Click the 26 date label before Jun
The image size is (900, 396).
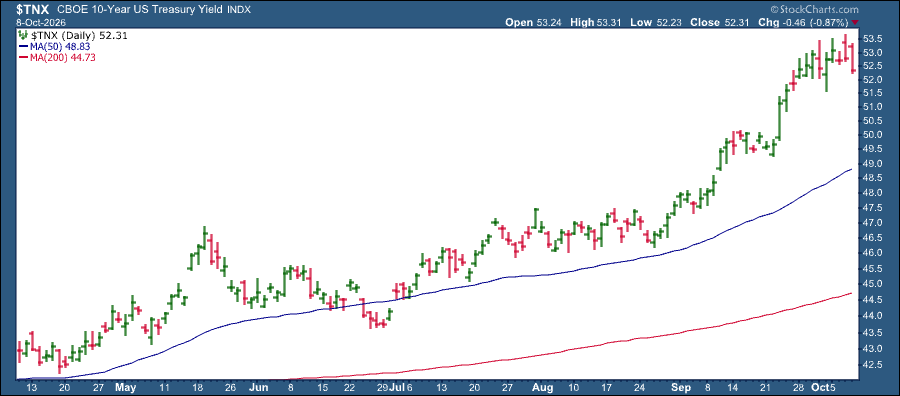231,387
